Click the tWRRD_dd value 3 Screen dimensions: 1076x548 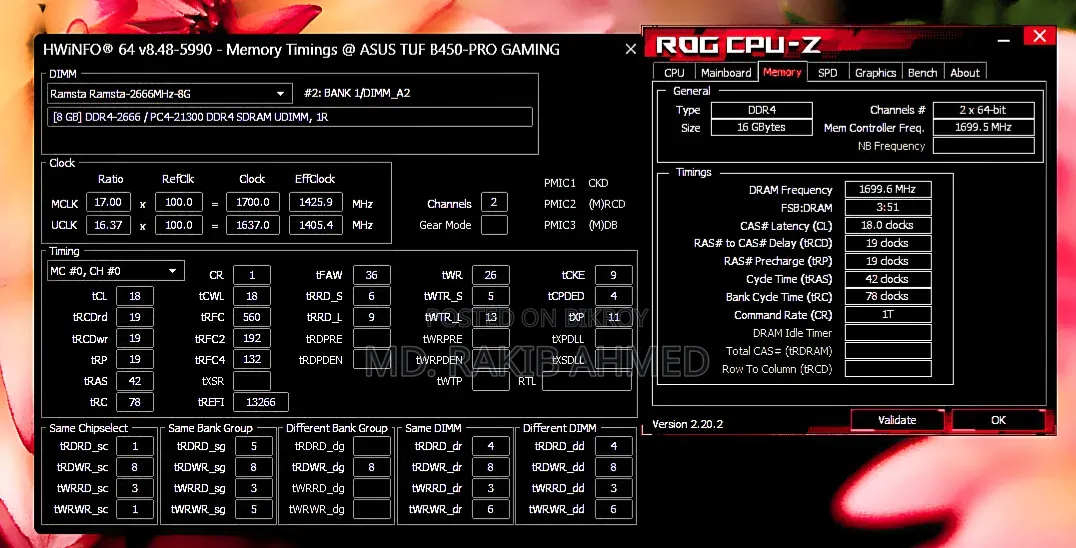tap(613, 488)
